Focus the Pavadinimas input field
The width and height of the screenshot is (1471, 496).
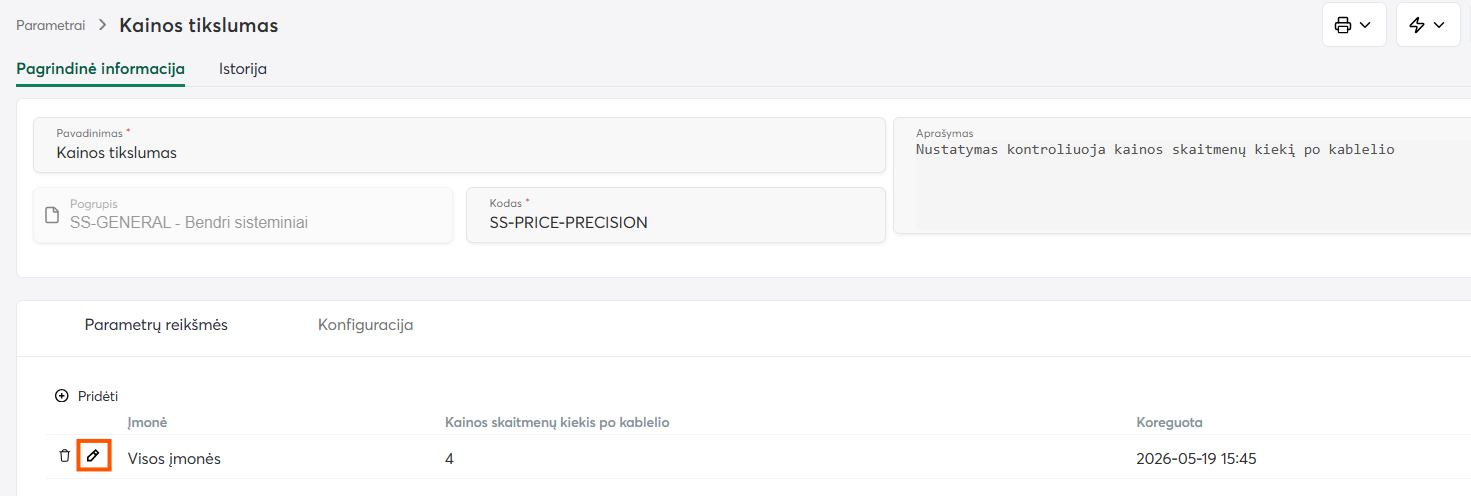pos(459,145)
